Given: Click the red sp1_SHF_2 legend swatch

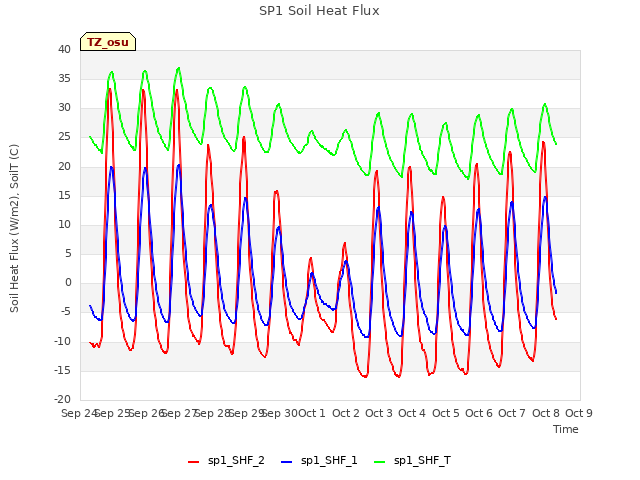Looking at the screenshot, I should pos(193,462).
